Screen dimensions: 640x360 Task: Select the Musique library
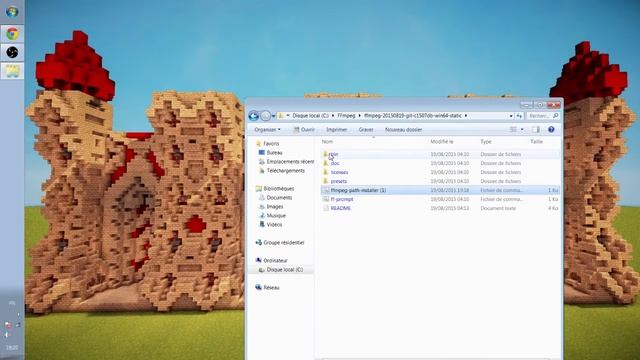click(x=276, y=216)
